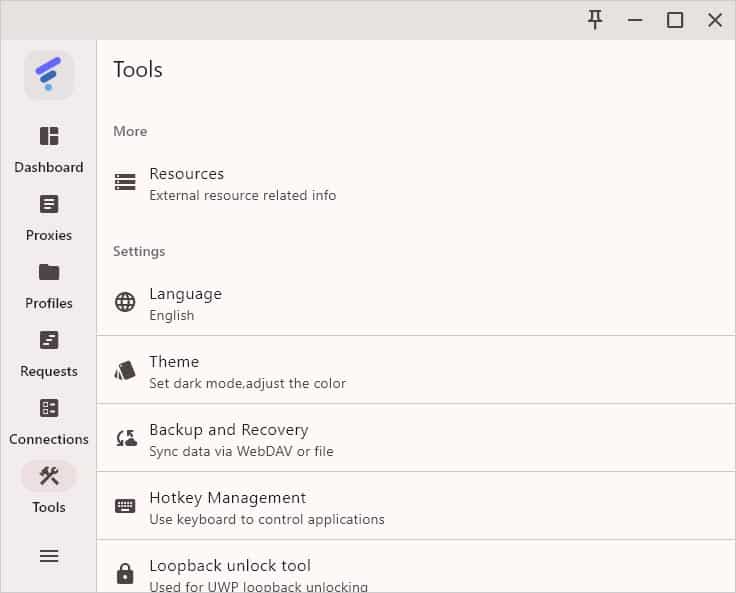The width and height of the screenshot is (736, 593).
Task: Open the Connections icon in sidebar
Action: [x=49, y=408]
